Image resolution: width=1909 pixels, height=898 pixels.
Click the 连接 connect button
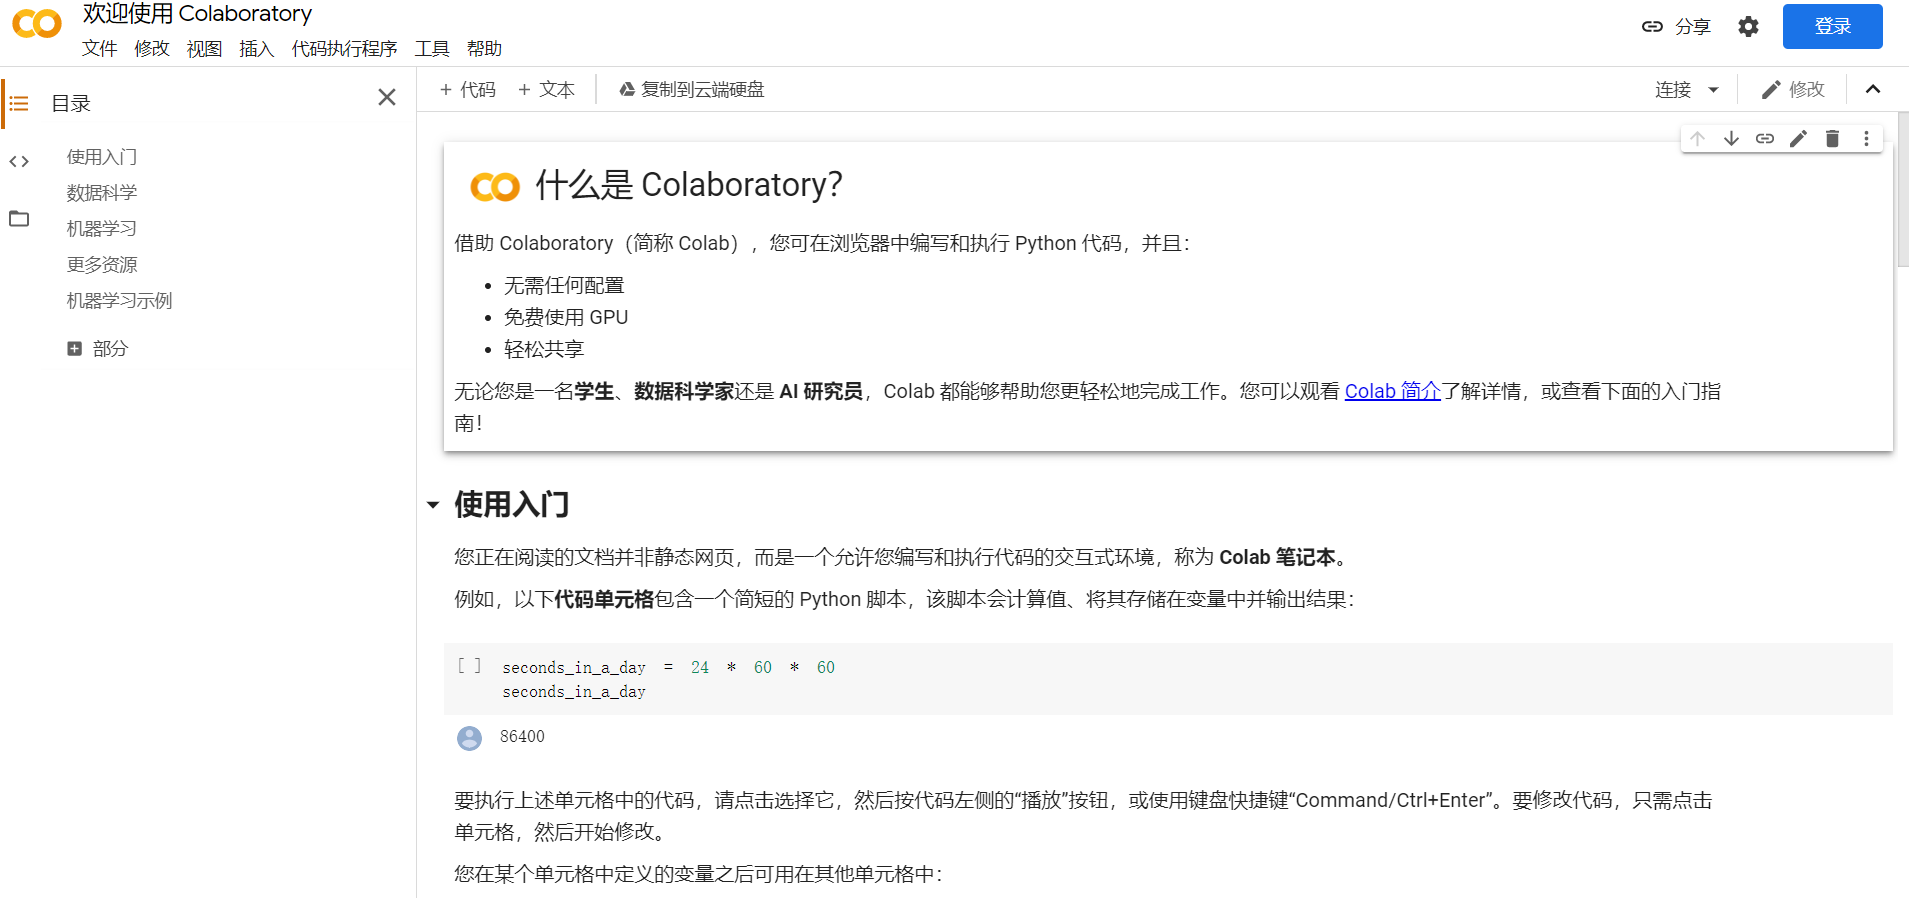[1673, 90]
